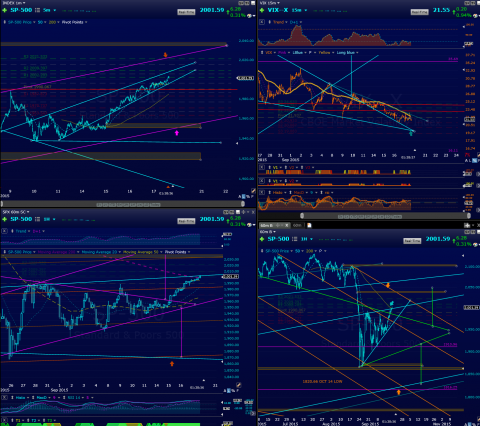The width and height of the screenshot is (480, 426).
Task: Open the 1H interval selector in bottom-right chart
Action: (x=307, y=239)
